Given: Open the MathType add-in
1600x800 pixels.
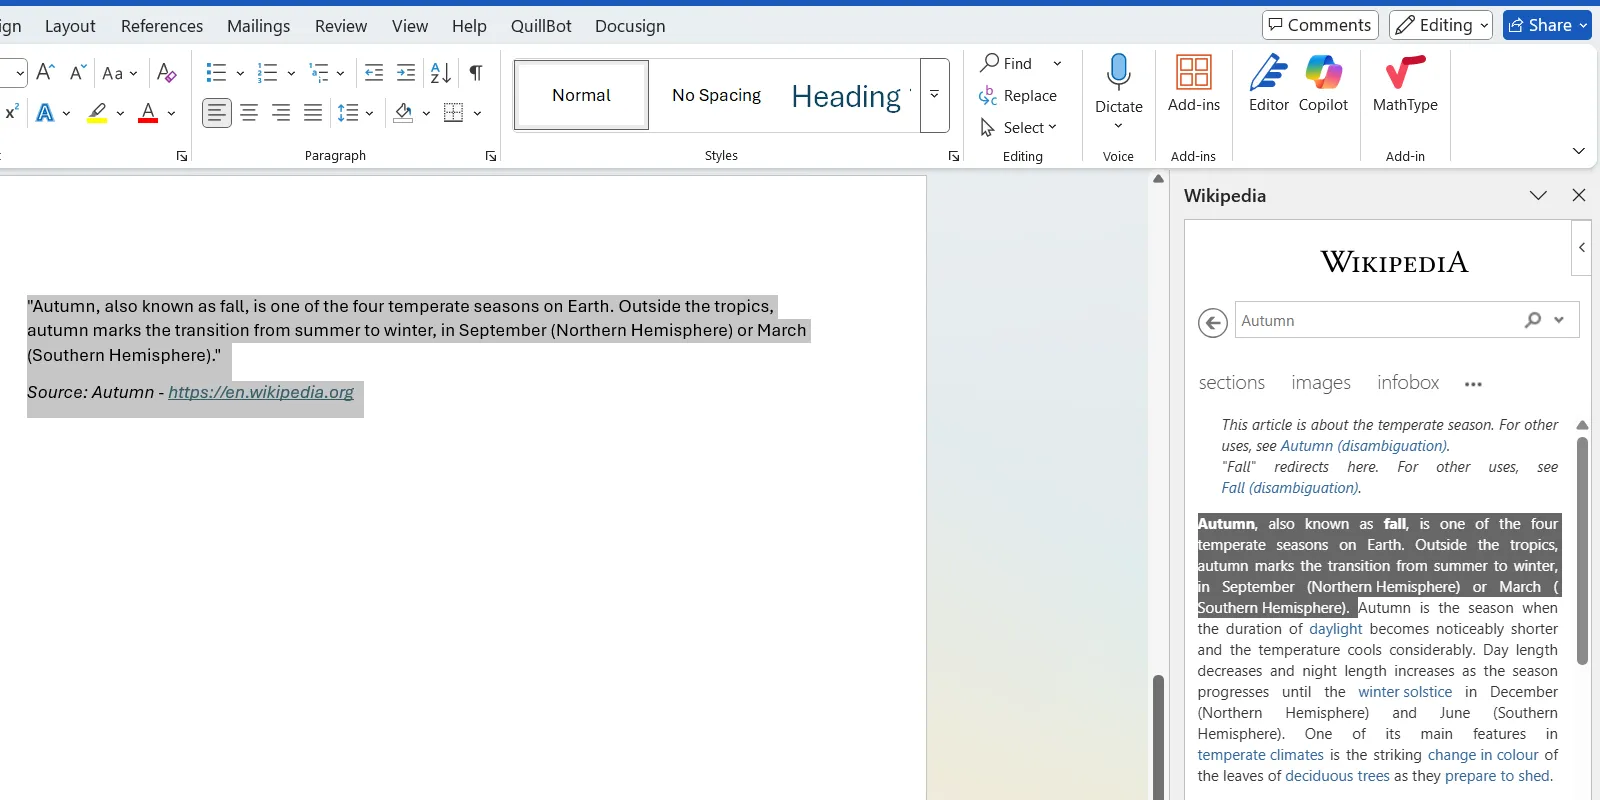Looking at the screenshot, I should pos(1404,84).
